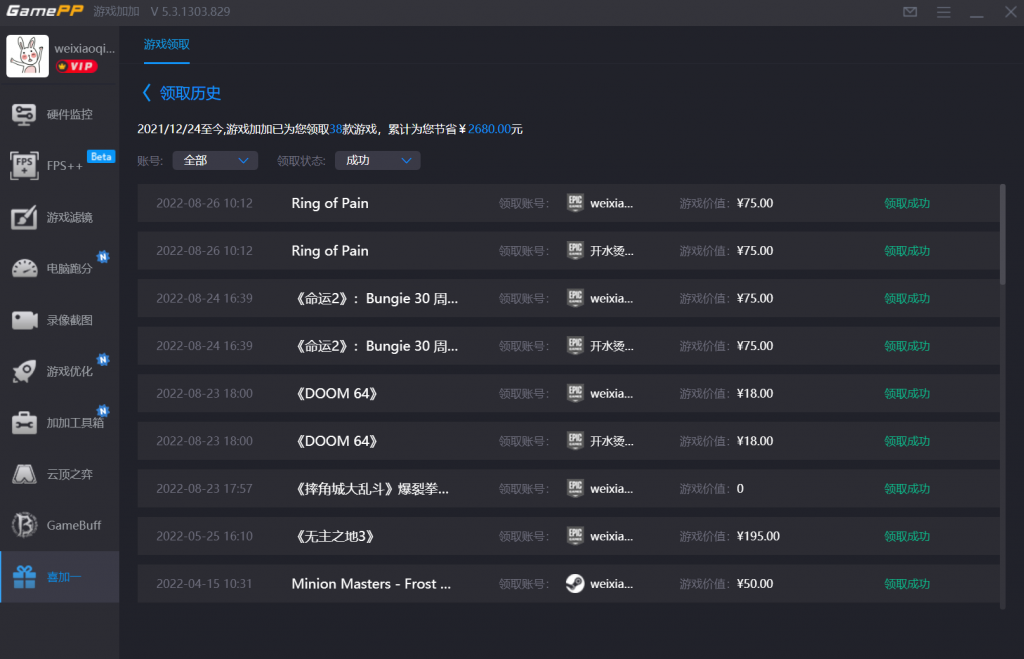Close the GamePP window
Screen dimensions: 1024x659
1010,12
